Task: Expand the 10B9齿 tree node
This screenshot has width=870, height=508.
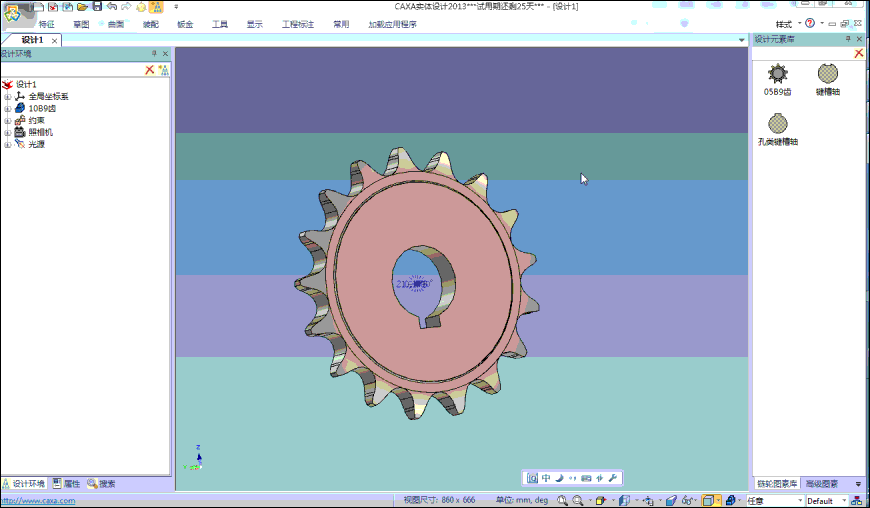Action: pyautogui.click(x=7, y=109)
